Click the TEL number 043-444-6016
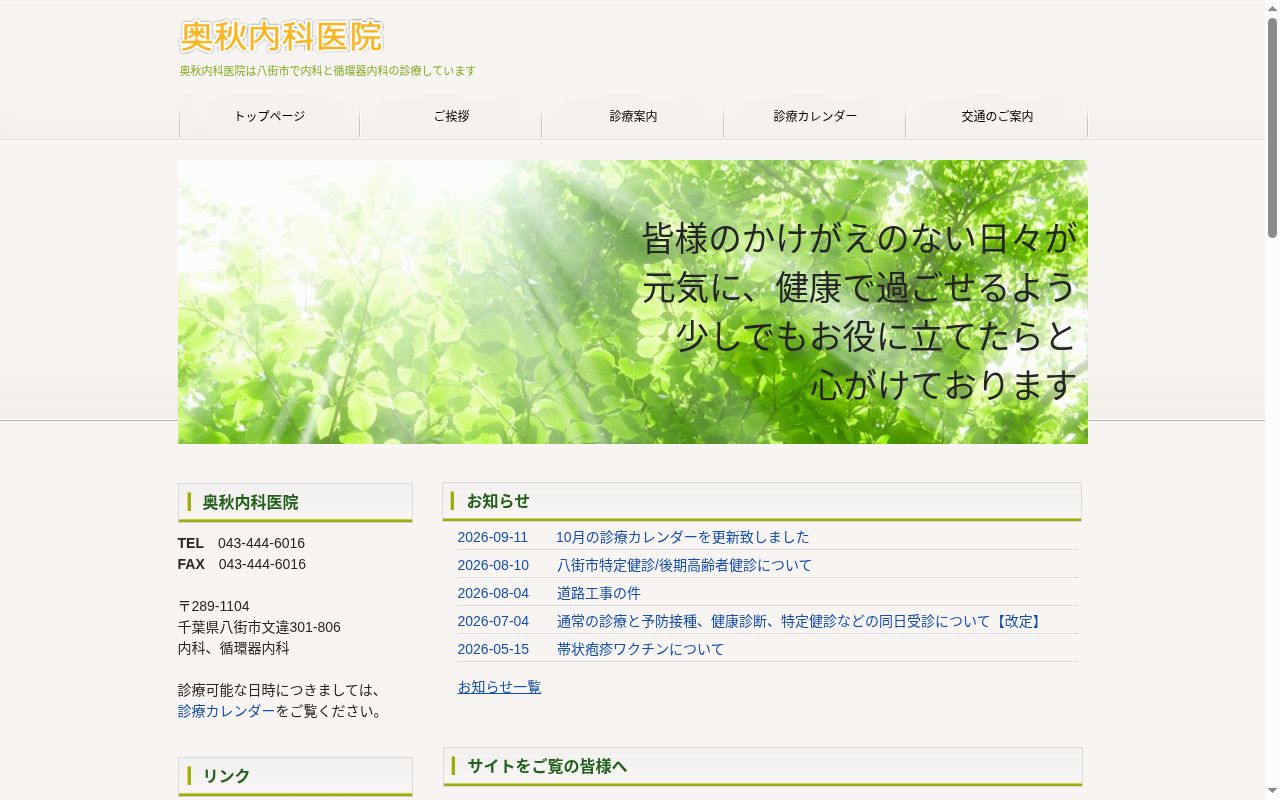1280x800 pixels. [x=261, y=543]
